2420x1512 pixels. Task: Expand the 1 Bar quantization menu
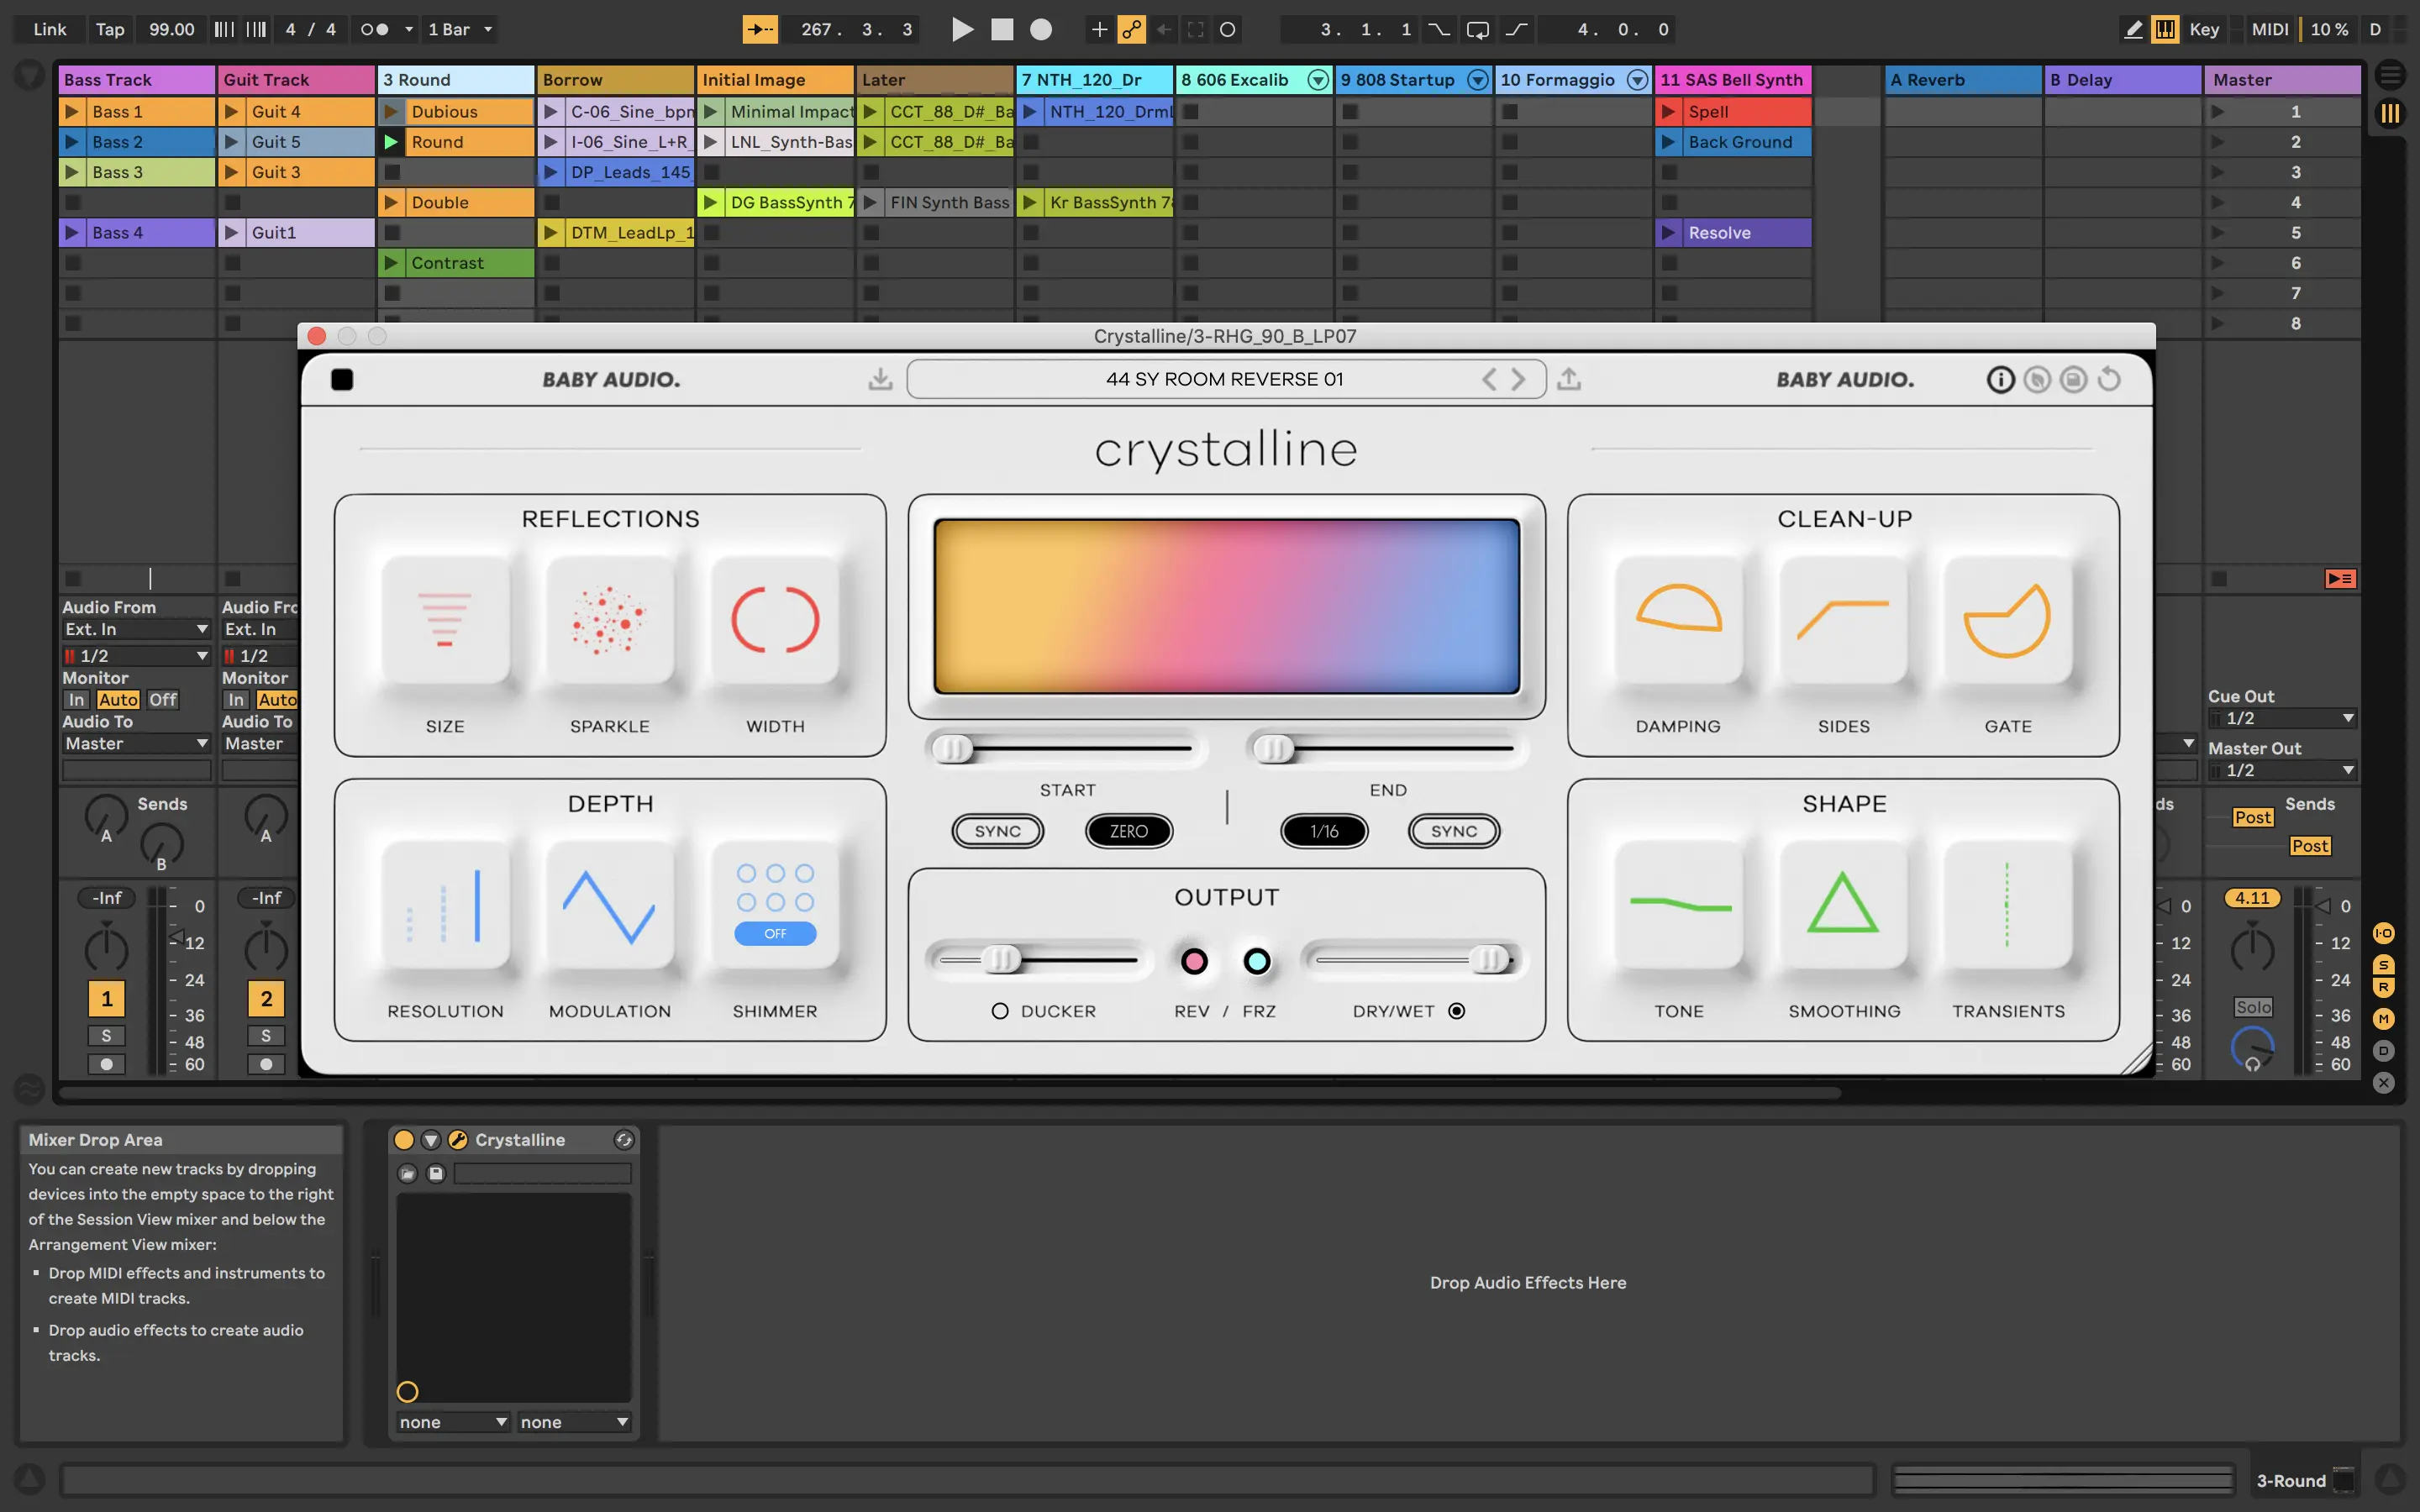(x=460, y=29)
